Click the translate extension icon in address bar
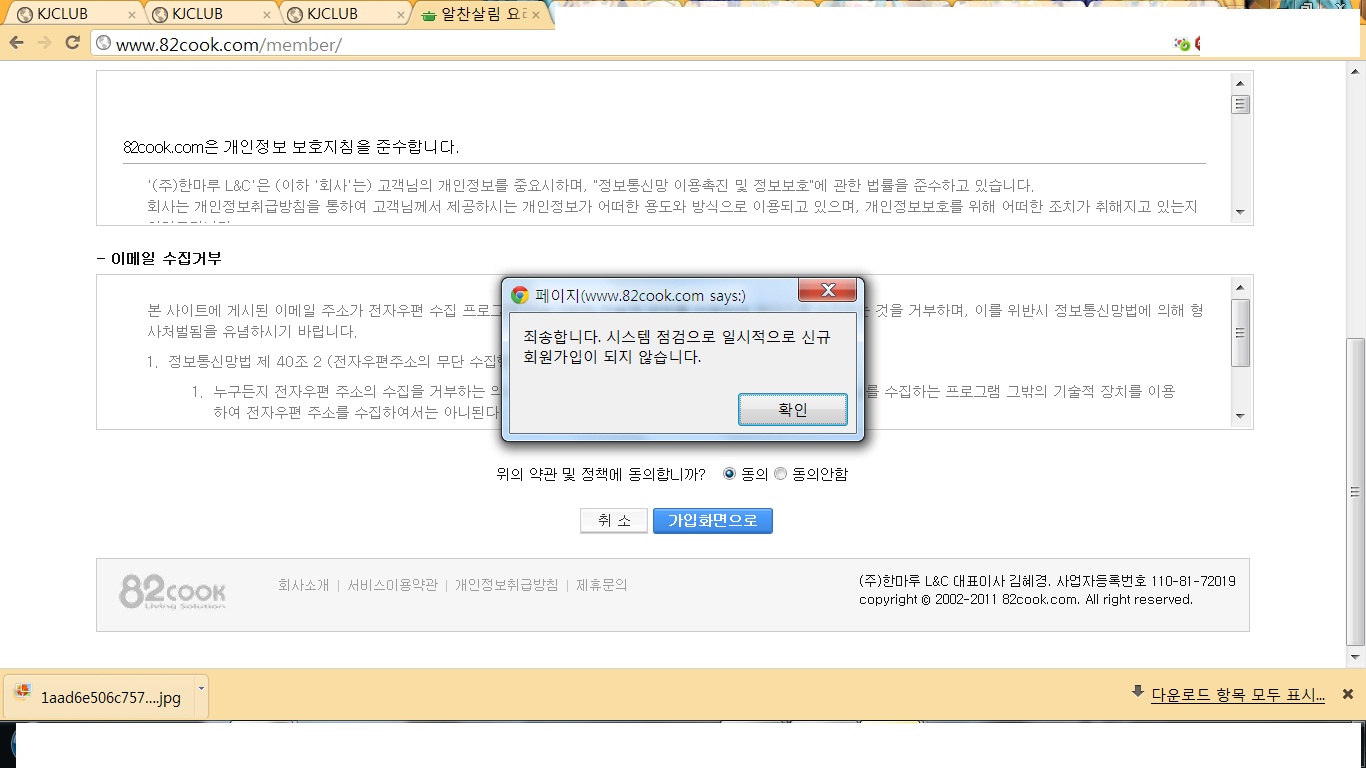Screen dimensions: 1366x768 [x=1182, y=44]
